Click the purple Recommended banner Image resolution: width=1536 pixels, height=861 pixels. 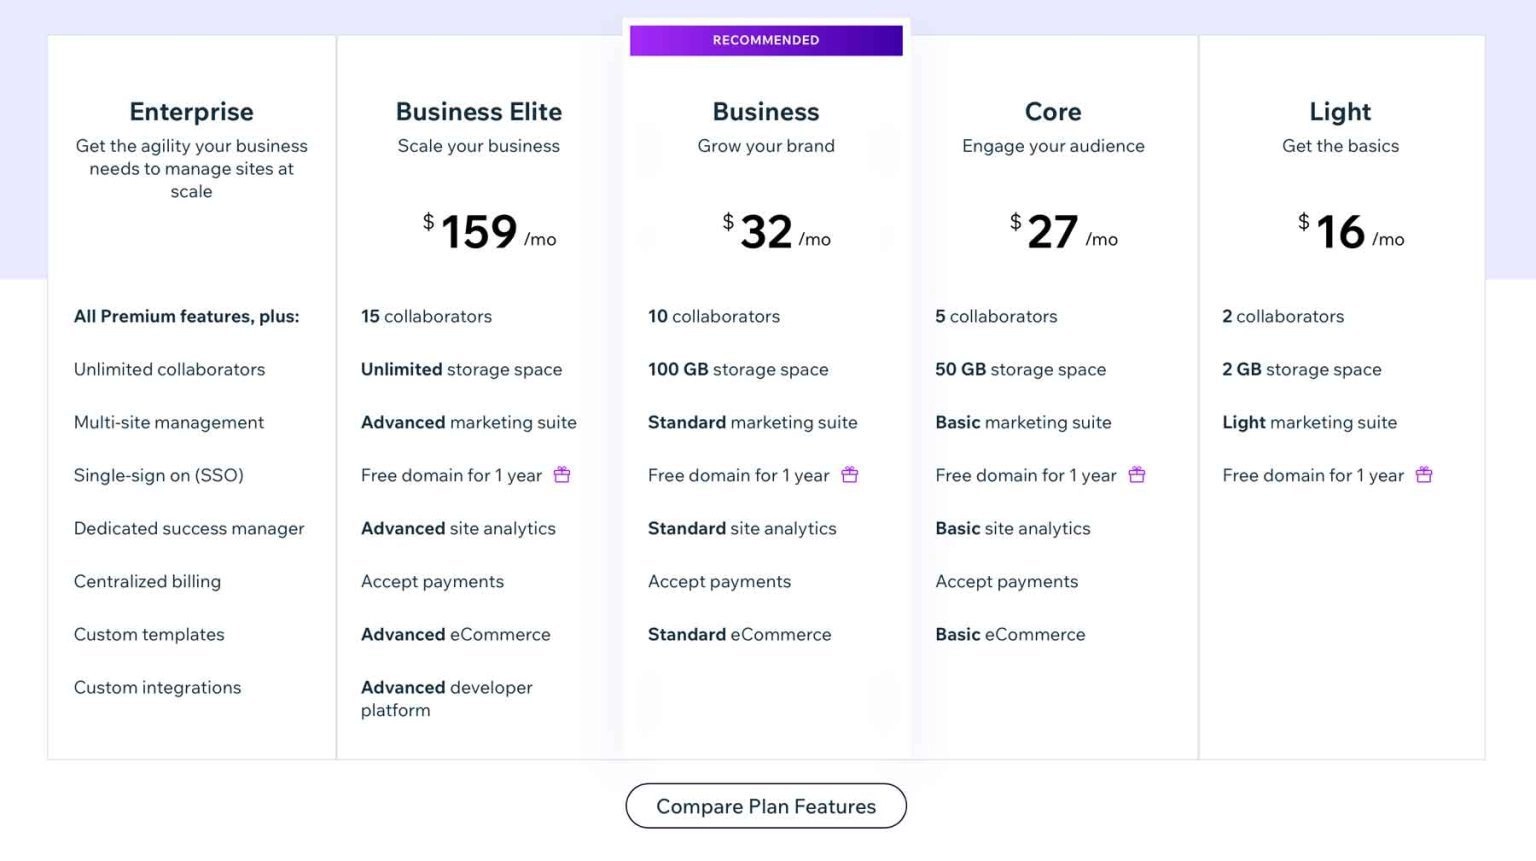click(x=766, y=40)
